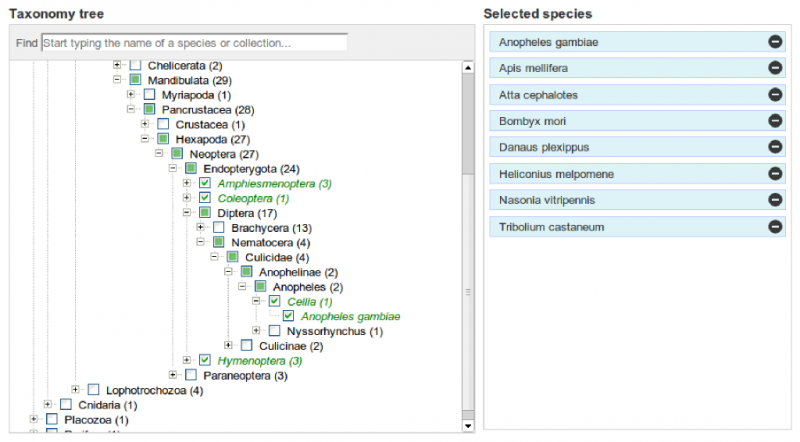Check the Culicinae checkbox
The image size is (800, 442).
point(246,346)
